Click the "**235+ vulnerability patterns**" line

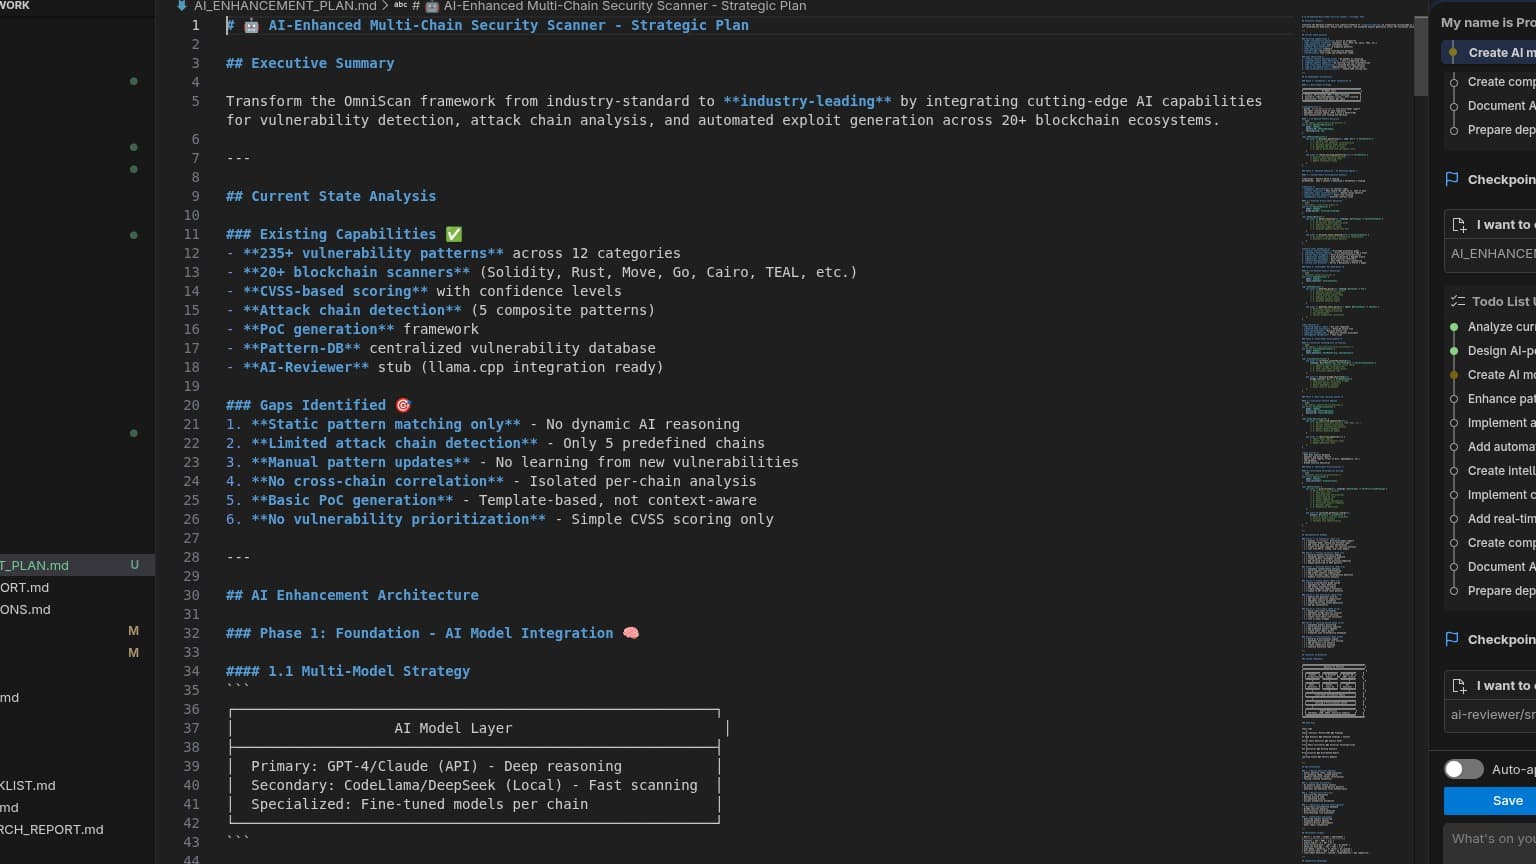[453, 253]
